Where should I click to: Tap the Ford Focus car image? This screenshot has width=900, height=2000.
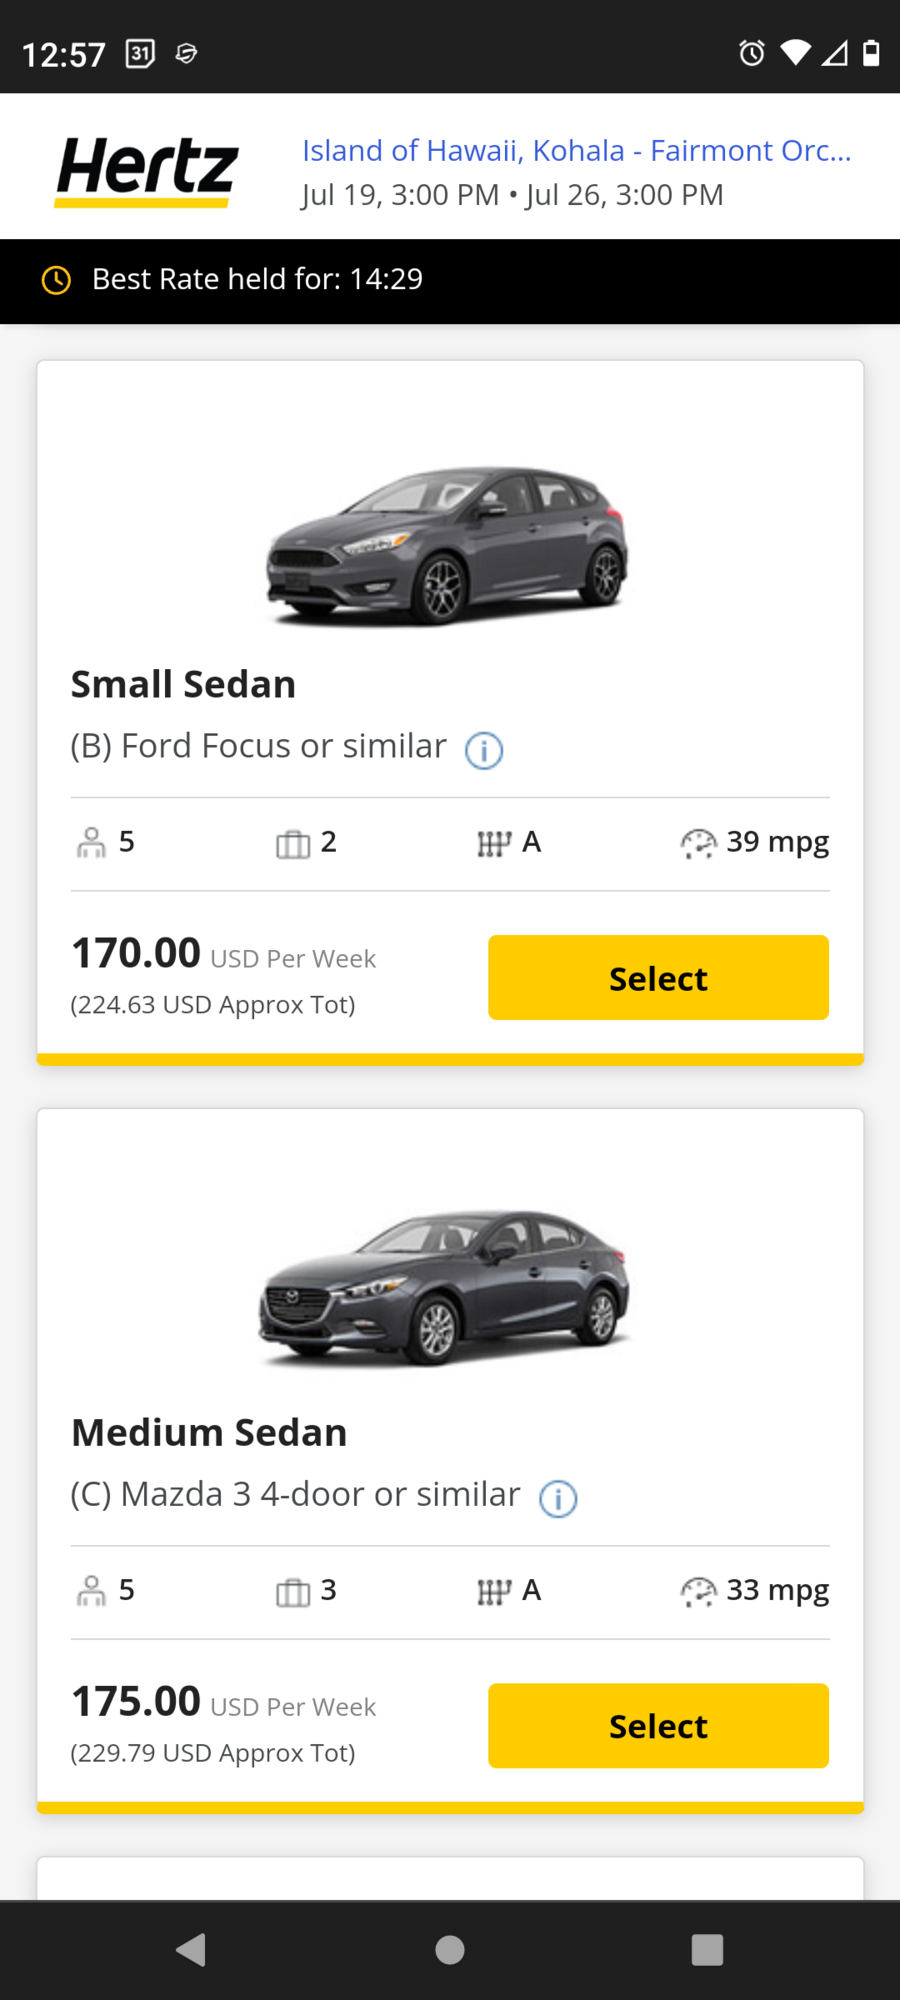coord(447,545)
